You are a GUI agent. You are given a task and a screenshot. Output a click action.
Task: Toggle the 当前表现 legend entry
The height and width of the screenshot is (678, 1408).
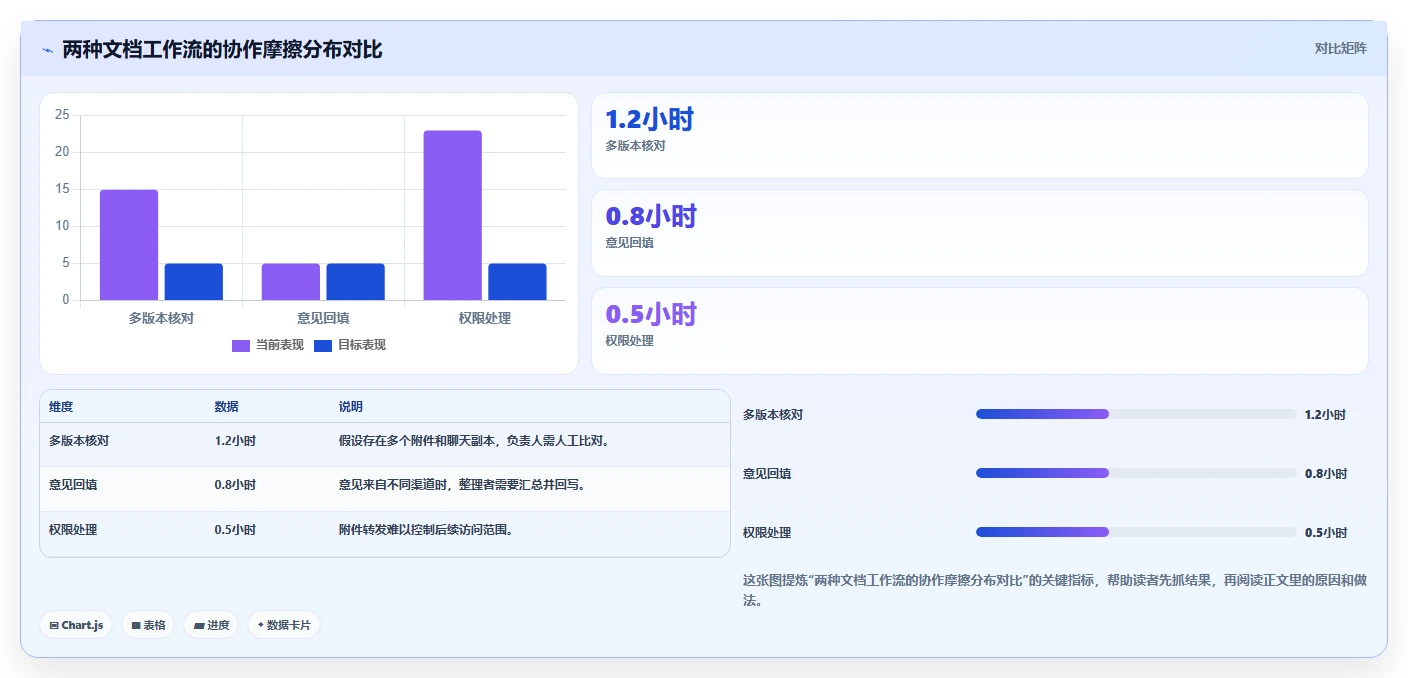267,345
